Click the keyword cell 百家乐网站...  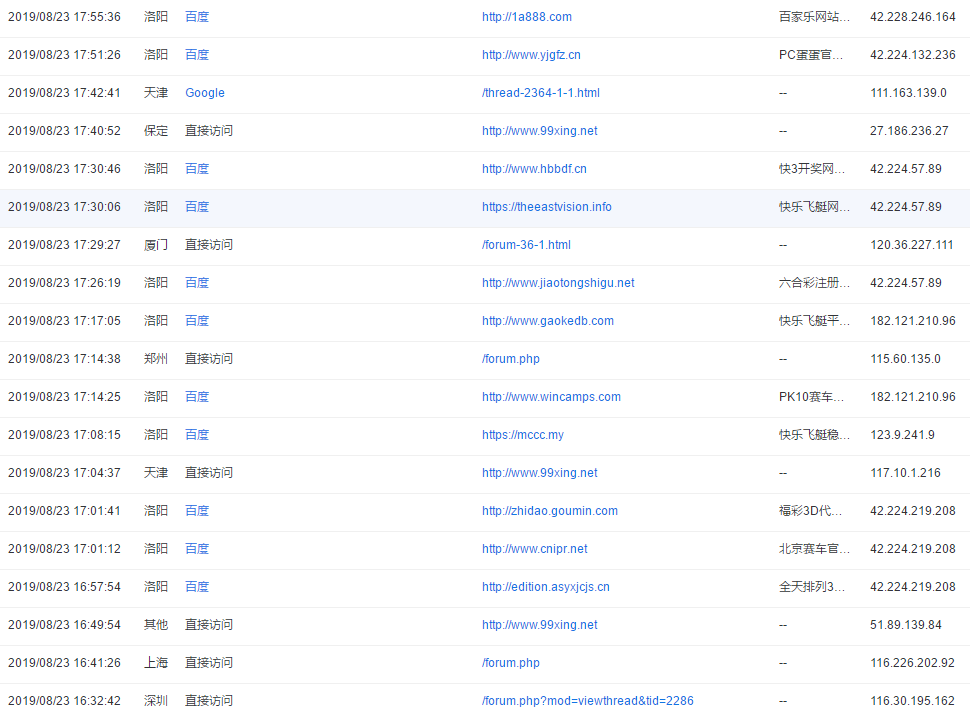pos(814,17)
